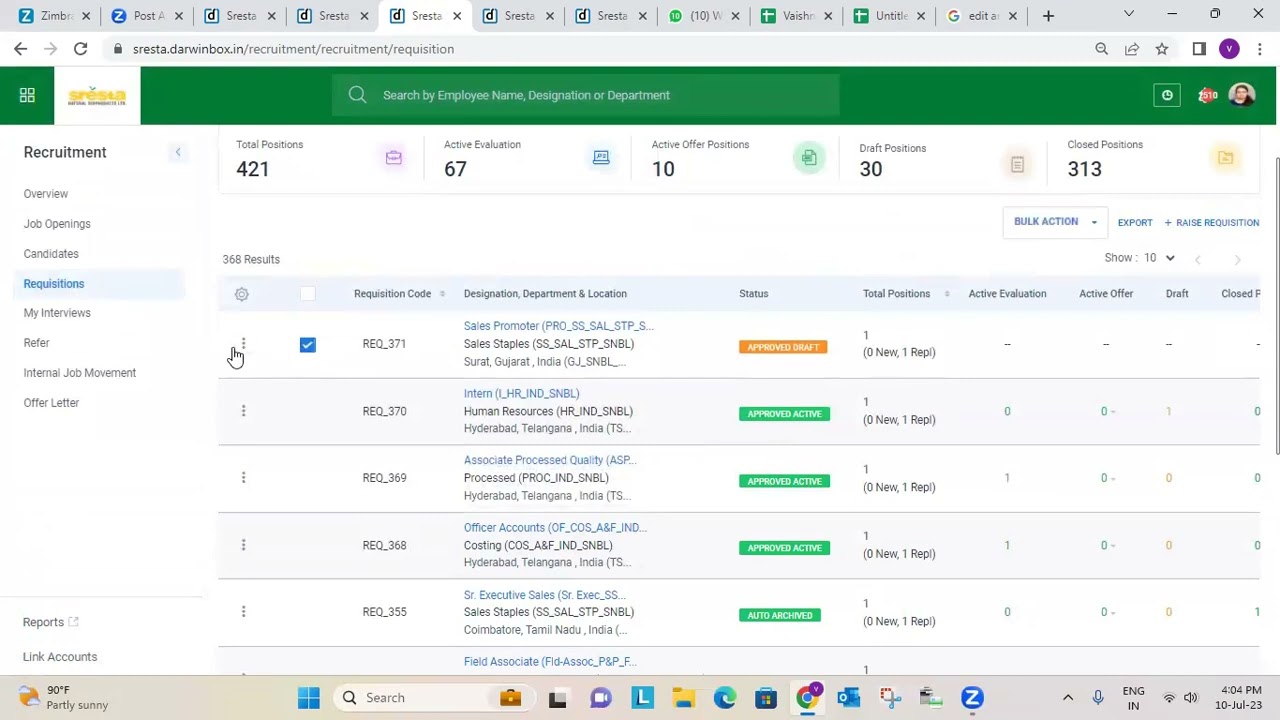Collapse the Recruitment sidebar
1280x720 pixels.
178,152
